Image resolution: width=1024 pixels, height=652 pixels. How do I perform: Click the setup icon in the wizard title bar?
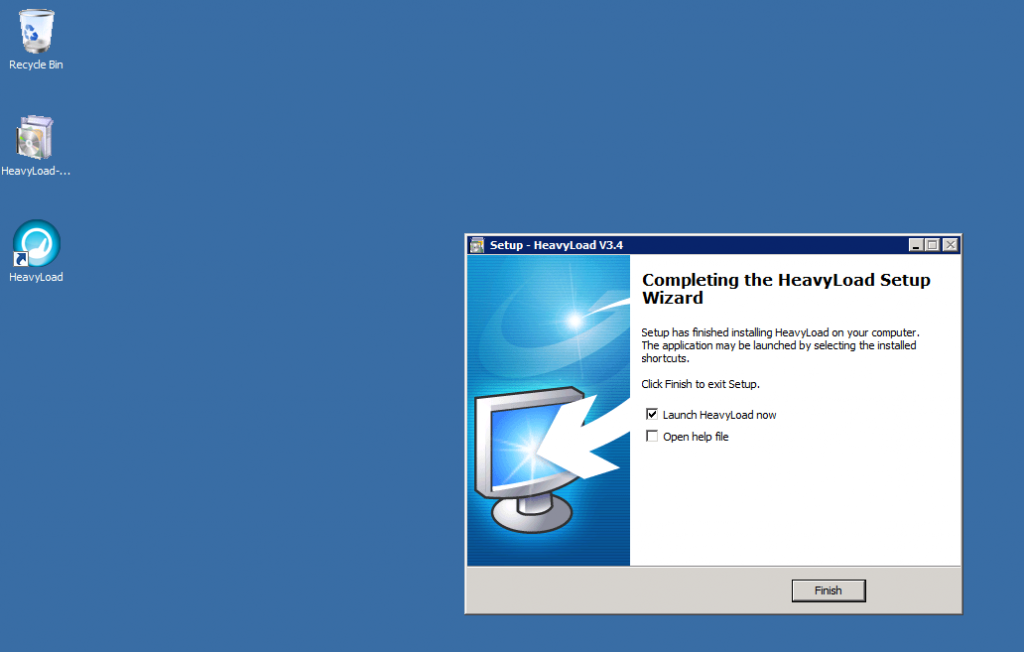(477, 245)
